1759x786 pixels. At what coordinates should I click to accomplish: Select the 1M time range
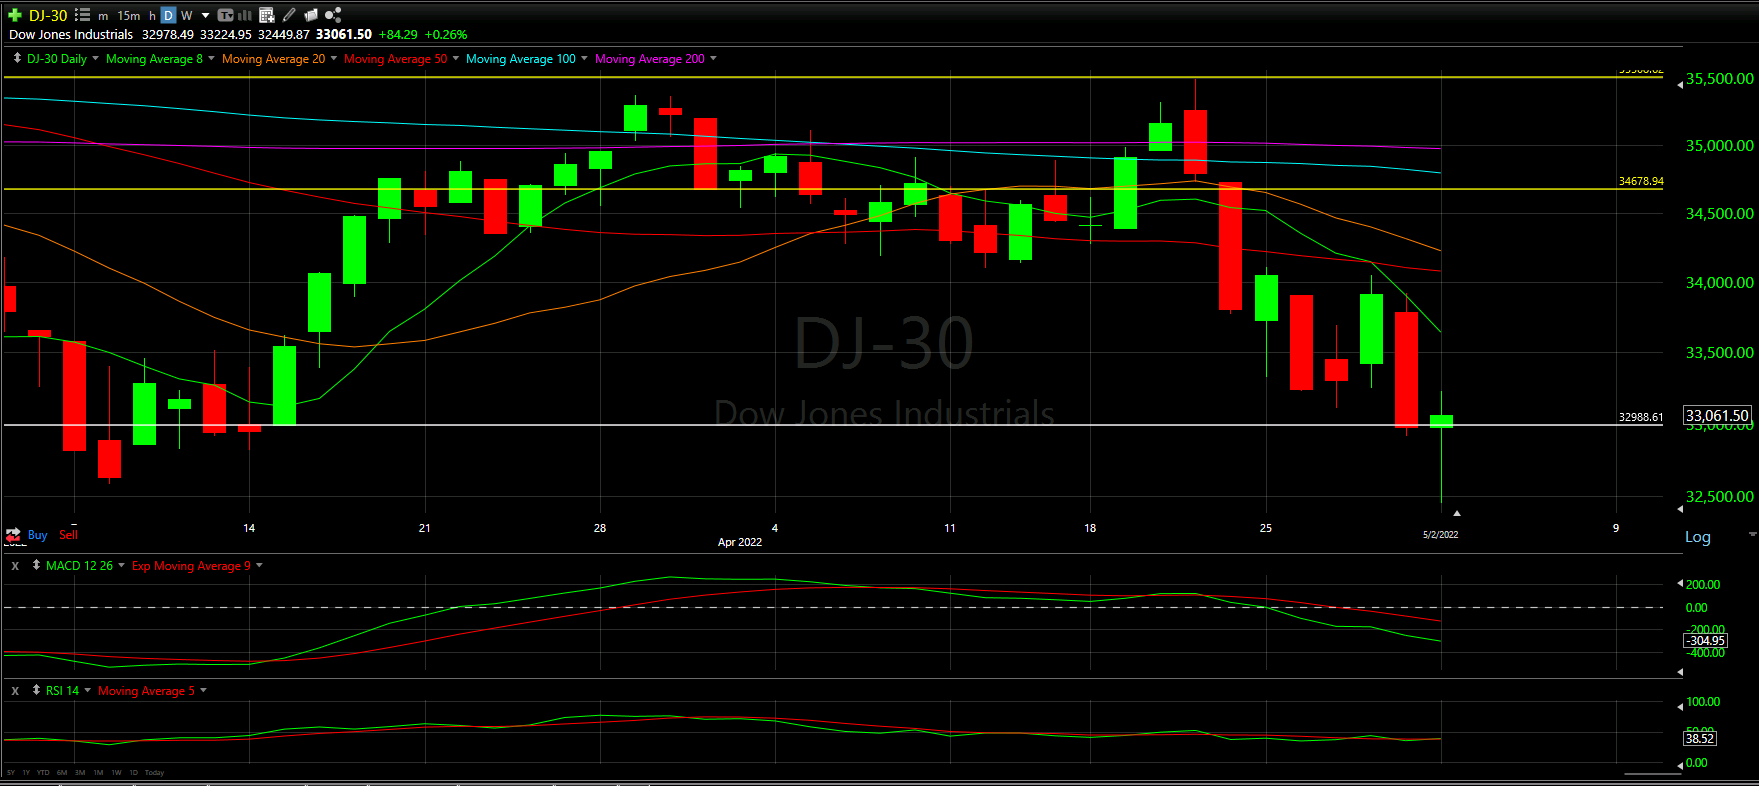(98, 773)
